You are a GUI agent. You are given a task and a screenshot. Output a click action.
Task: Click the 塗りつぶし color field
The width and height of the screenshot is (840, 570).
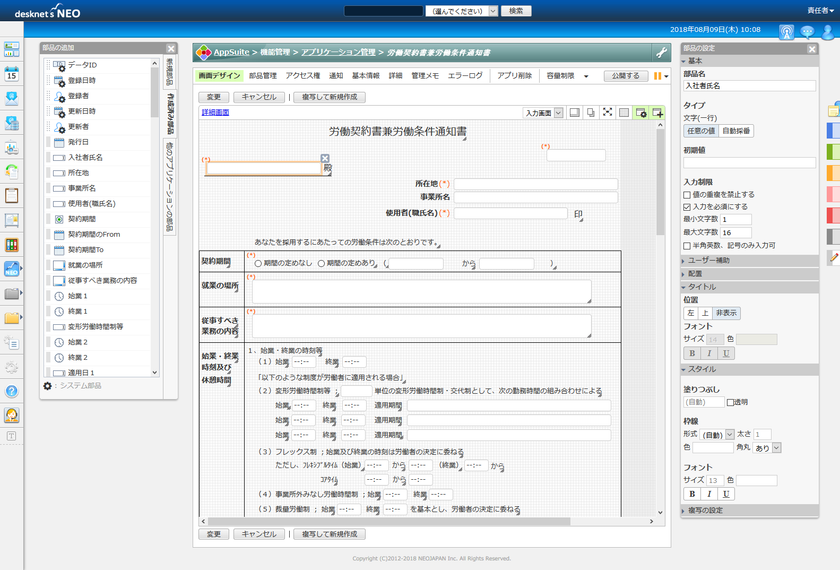702,402
